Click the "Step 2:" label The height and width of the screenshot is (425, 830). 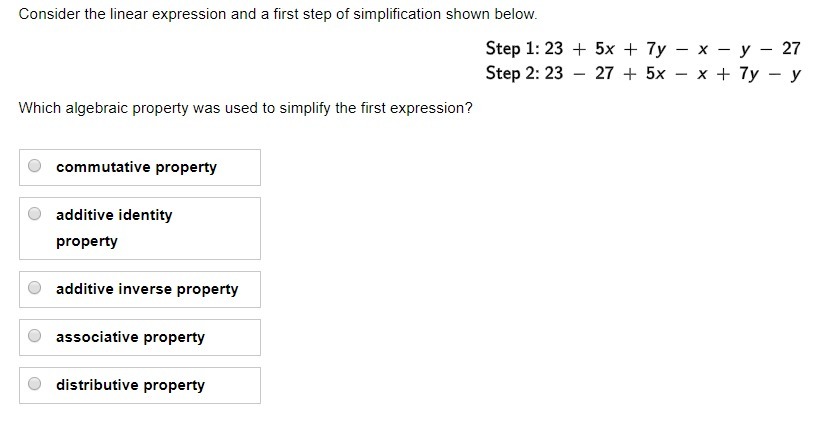513,73
